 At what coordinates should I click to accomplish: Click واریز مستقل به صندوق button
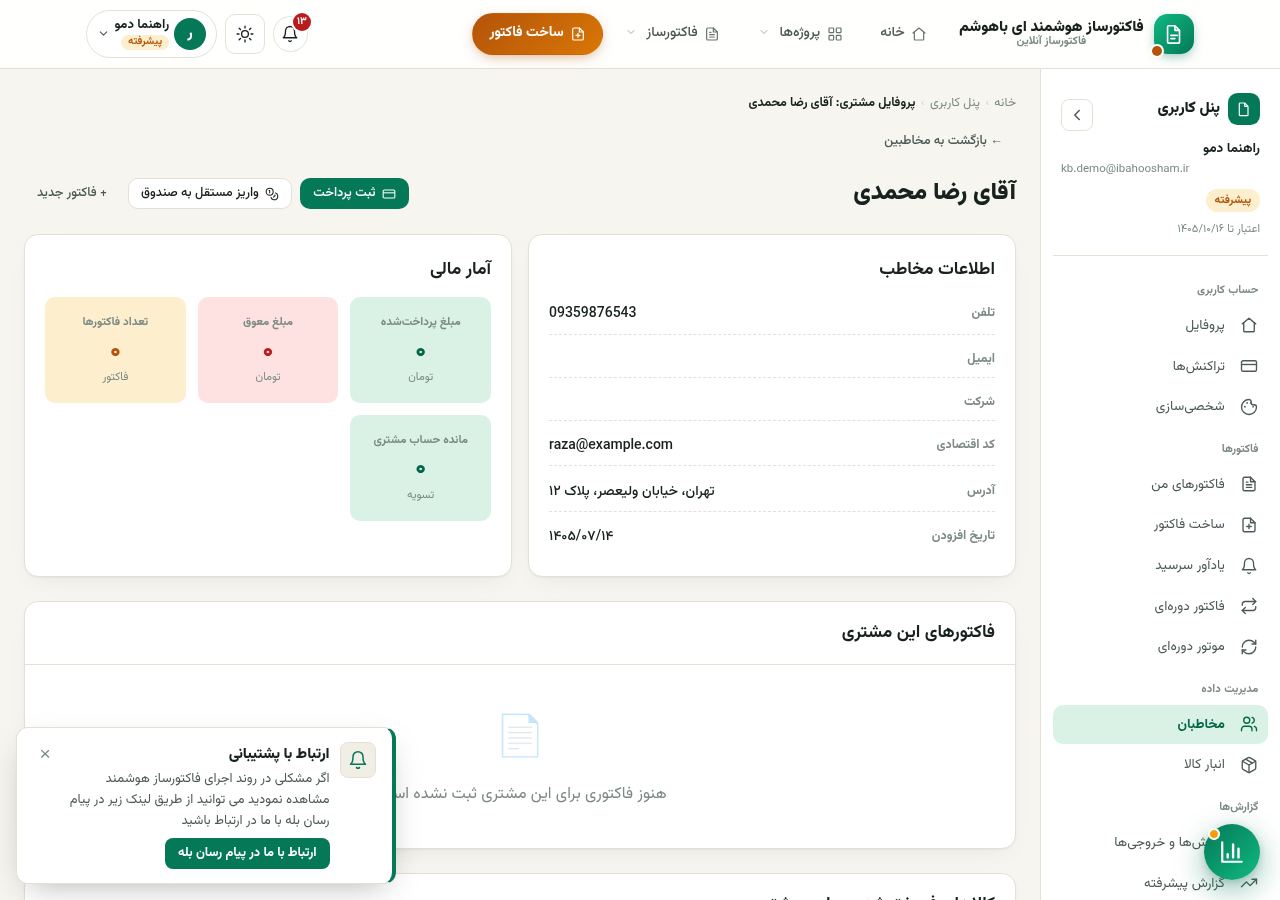210,193
